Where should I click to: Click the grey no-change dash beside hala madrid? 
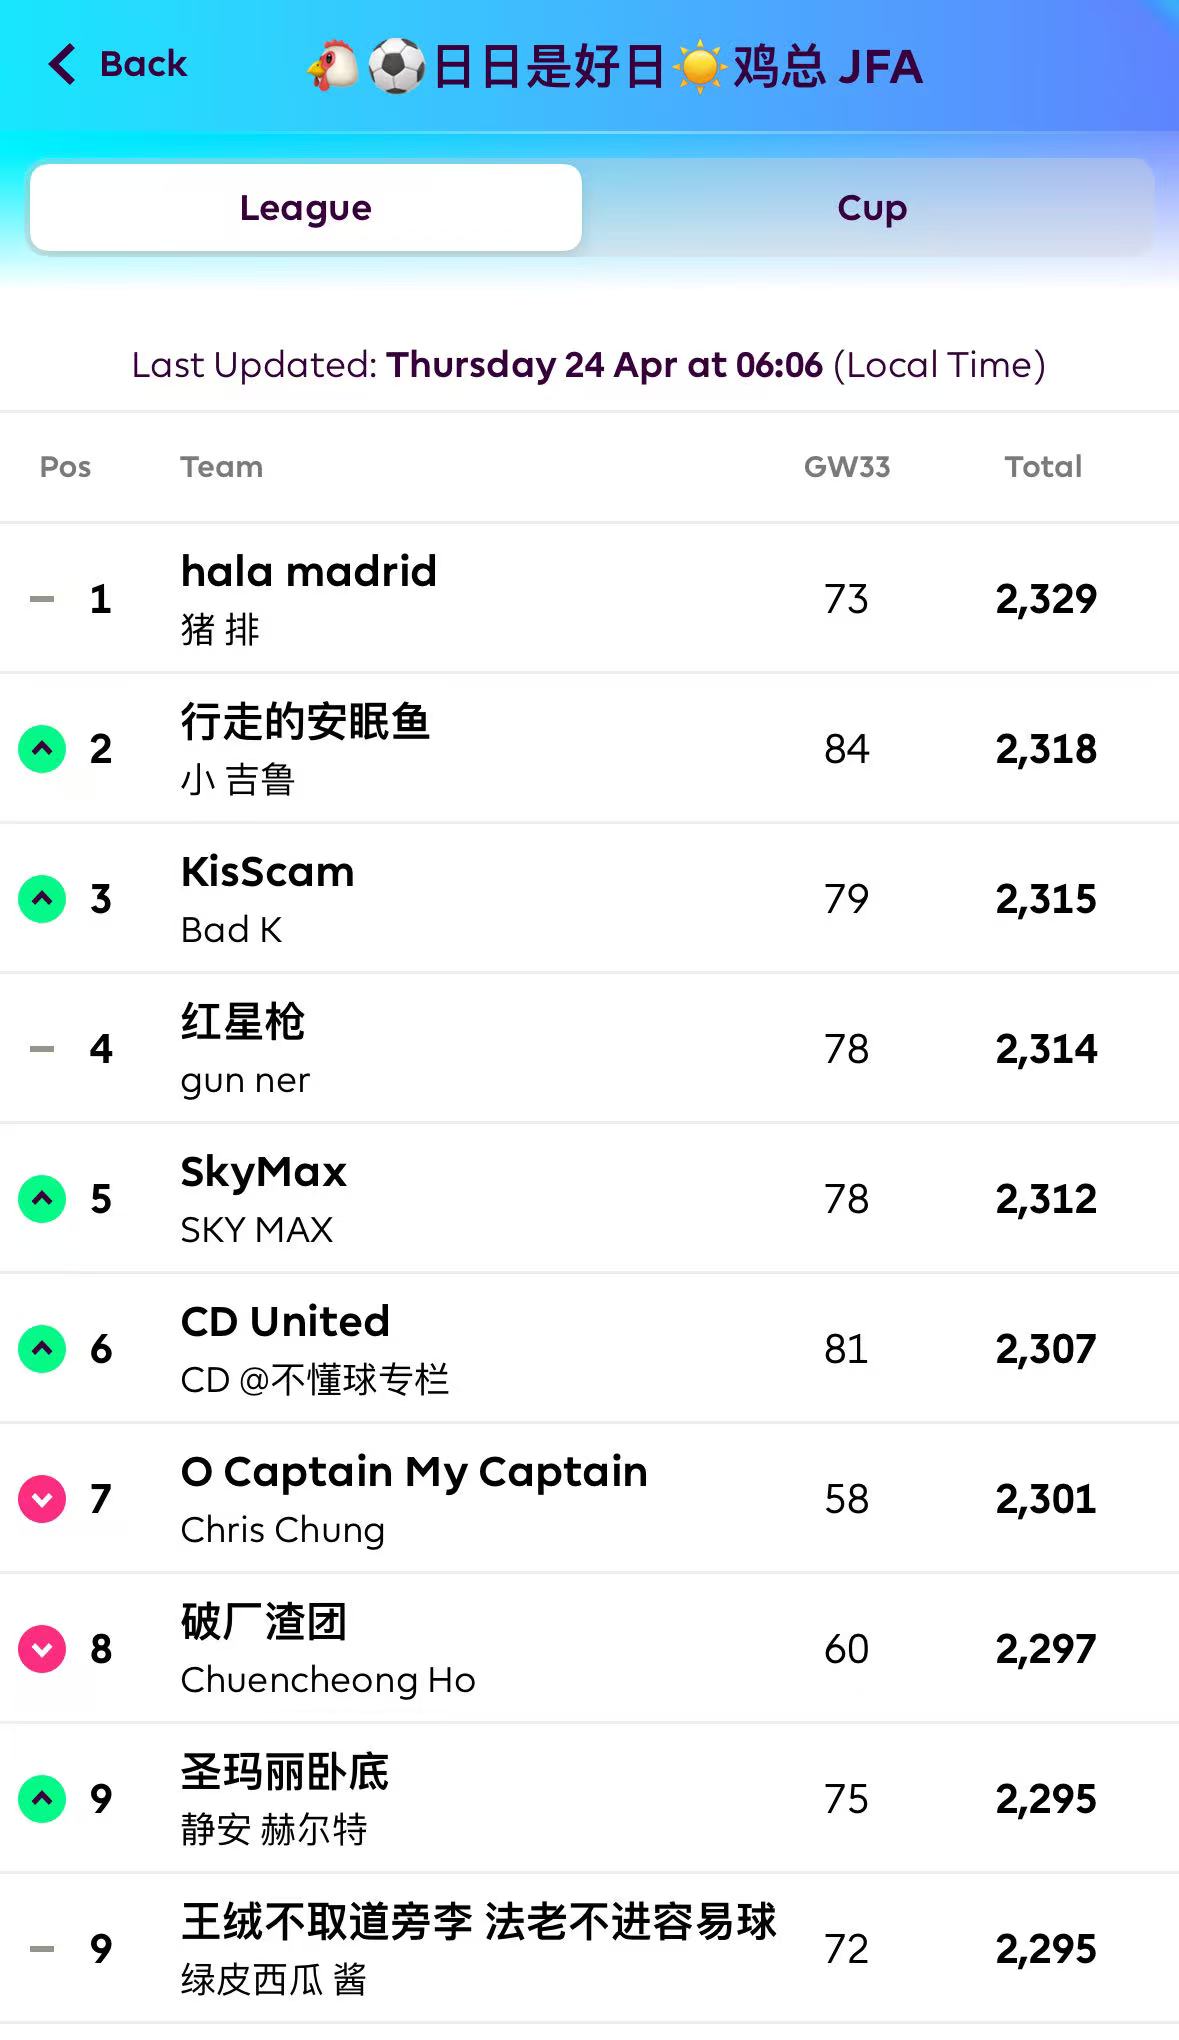tap(42, 599)
